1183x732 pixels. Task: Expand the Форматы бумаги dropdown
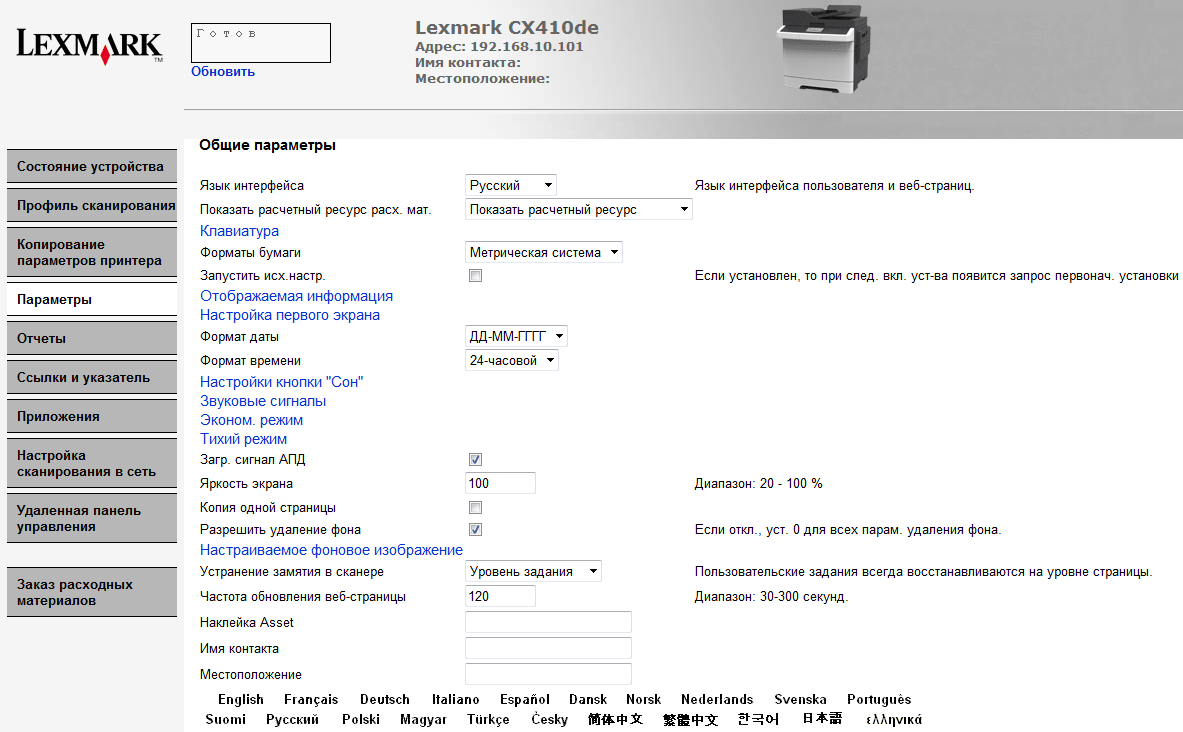[544, 252]
